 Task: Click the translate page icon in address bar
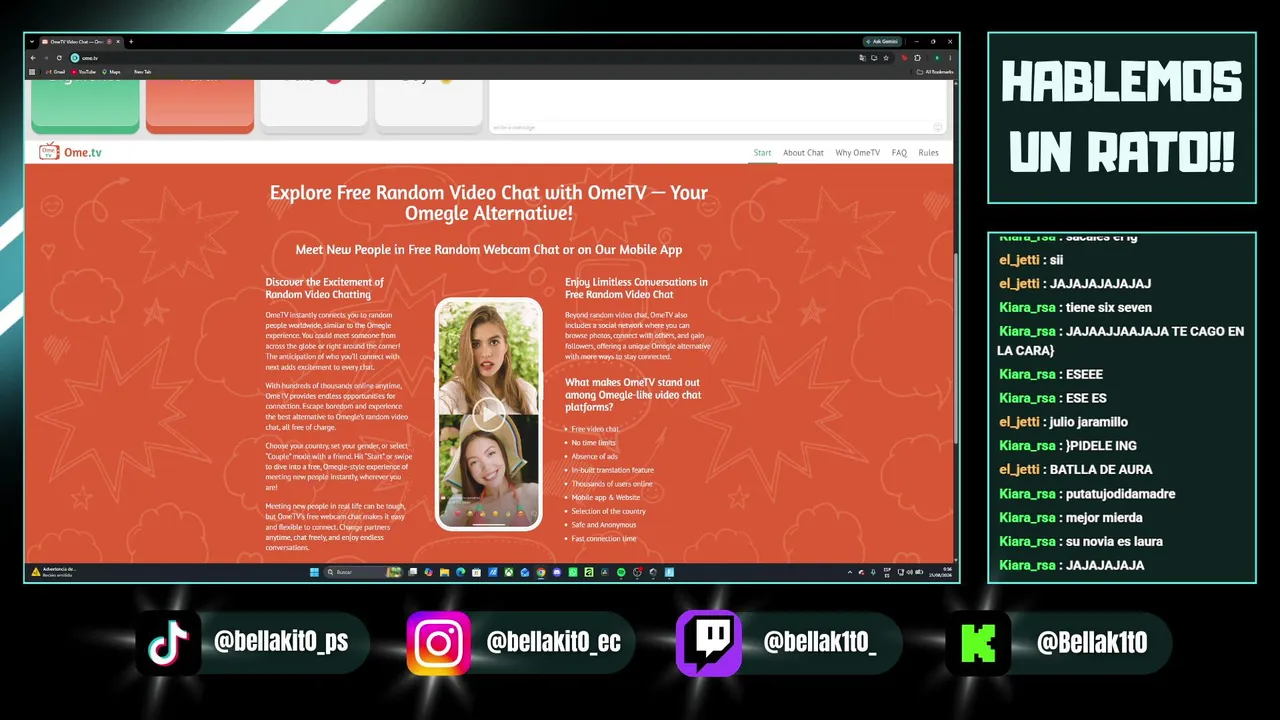862,58
